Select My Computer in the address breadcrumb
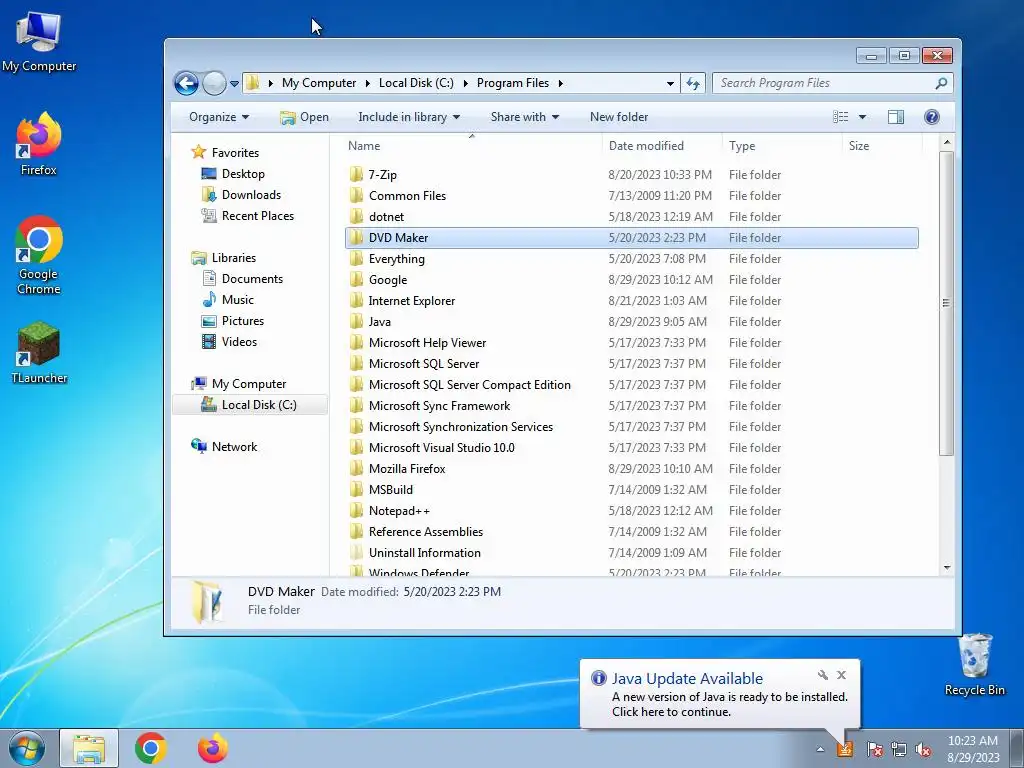This screenshot has height=768, width=1024. tap(319, 83)
